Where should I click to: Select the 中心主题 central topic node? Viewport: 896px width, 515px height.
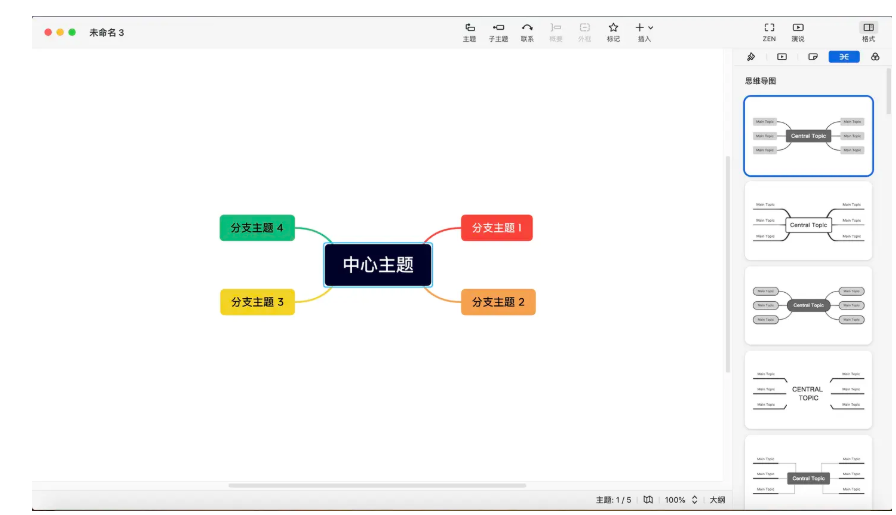click(378, 265)
